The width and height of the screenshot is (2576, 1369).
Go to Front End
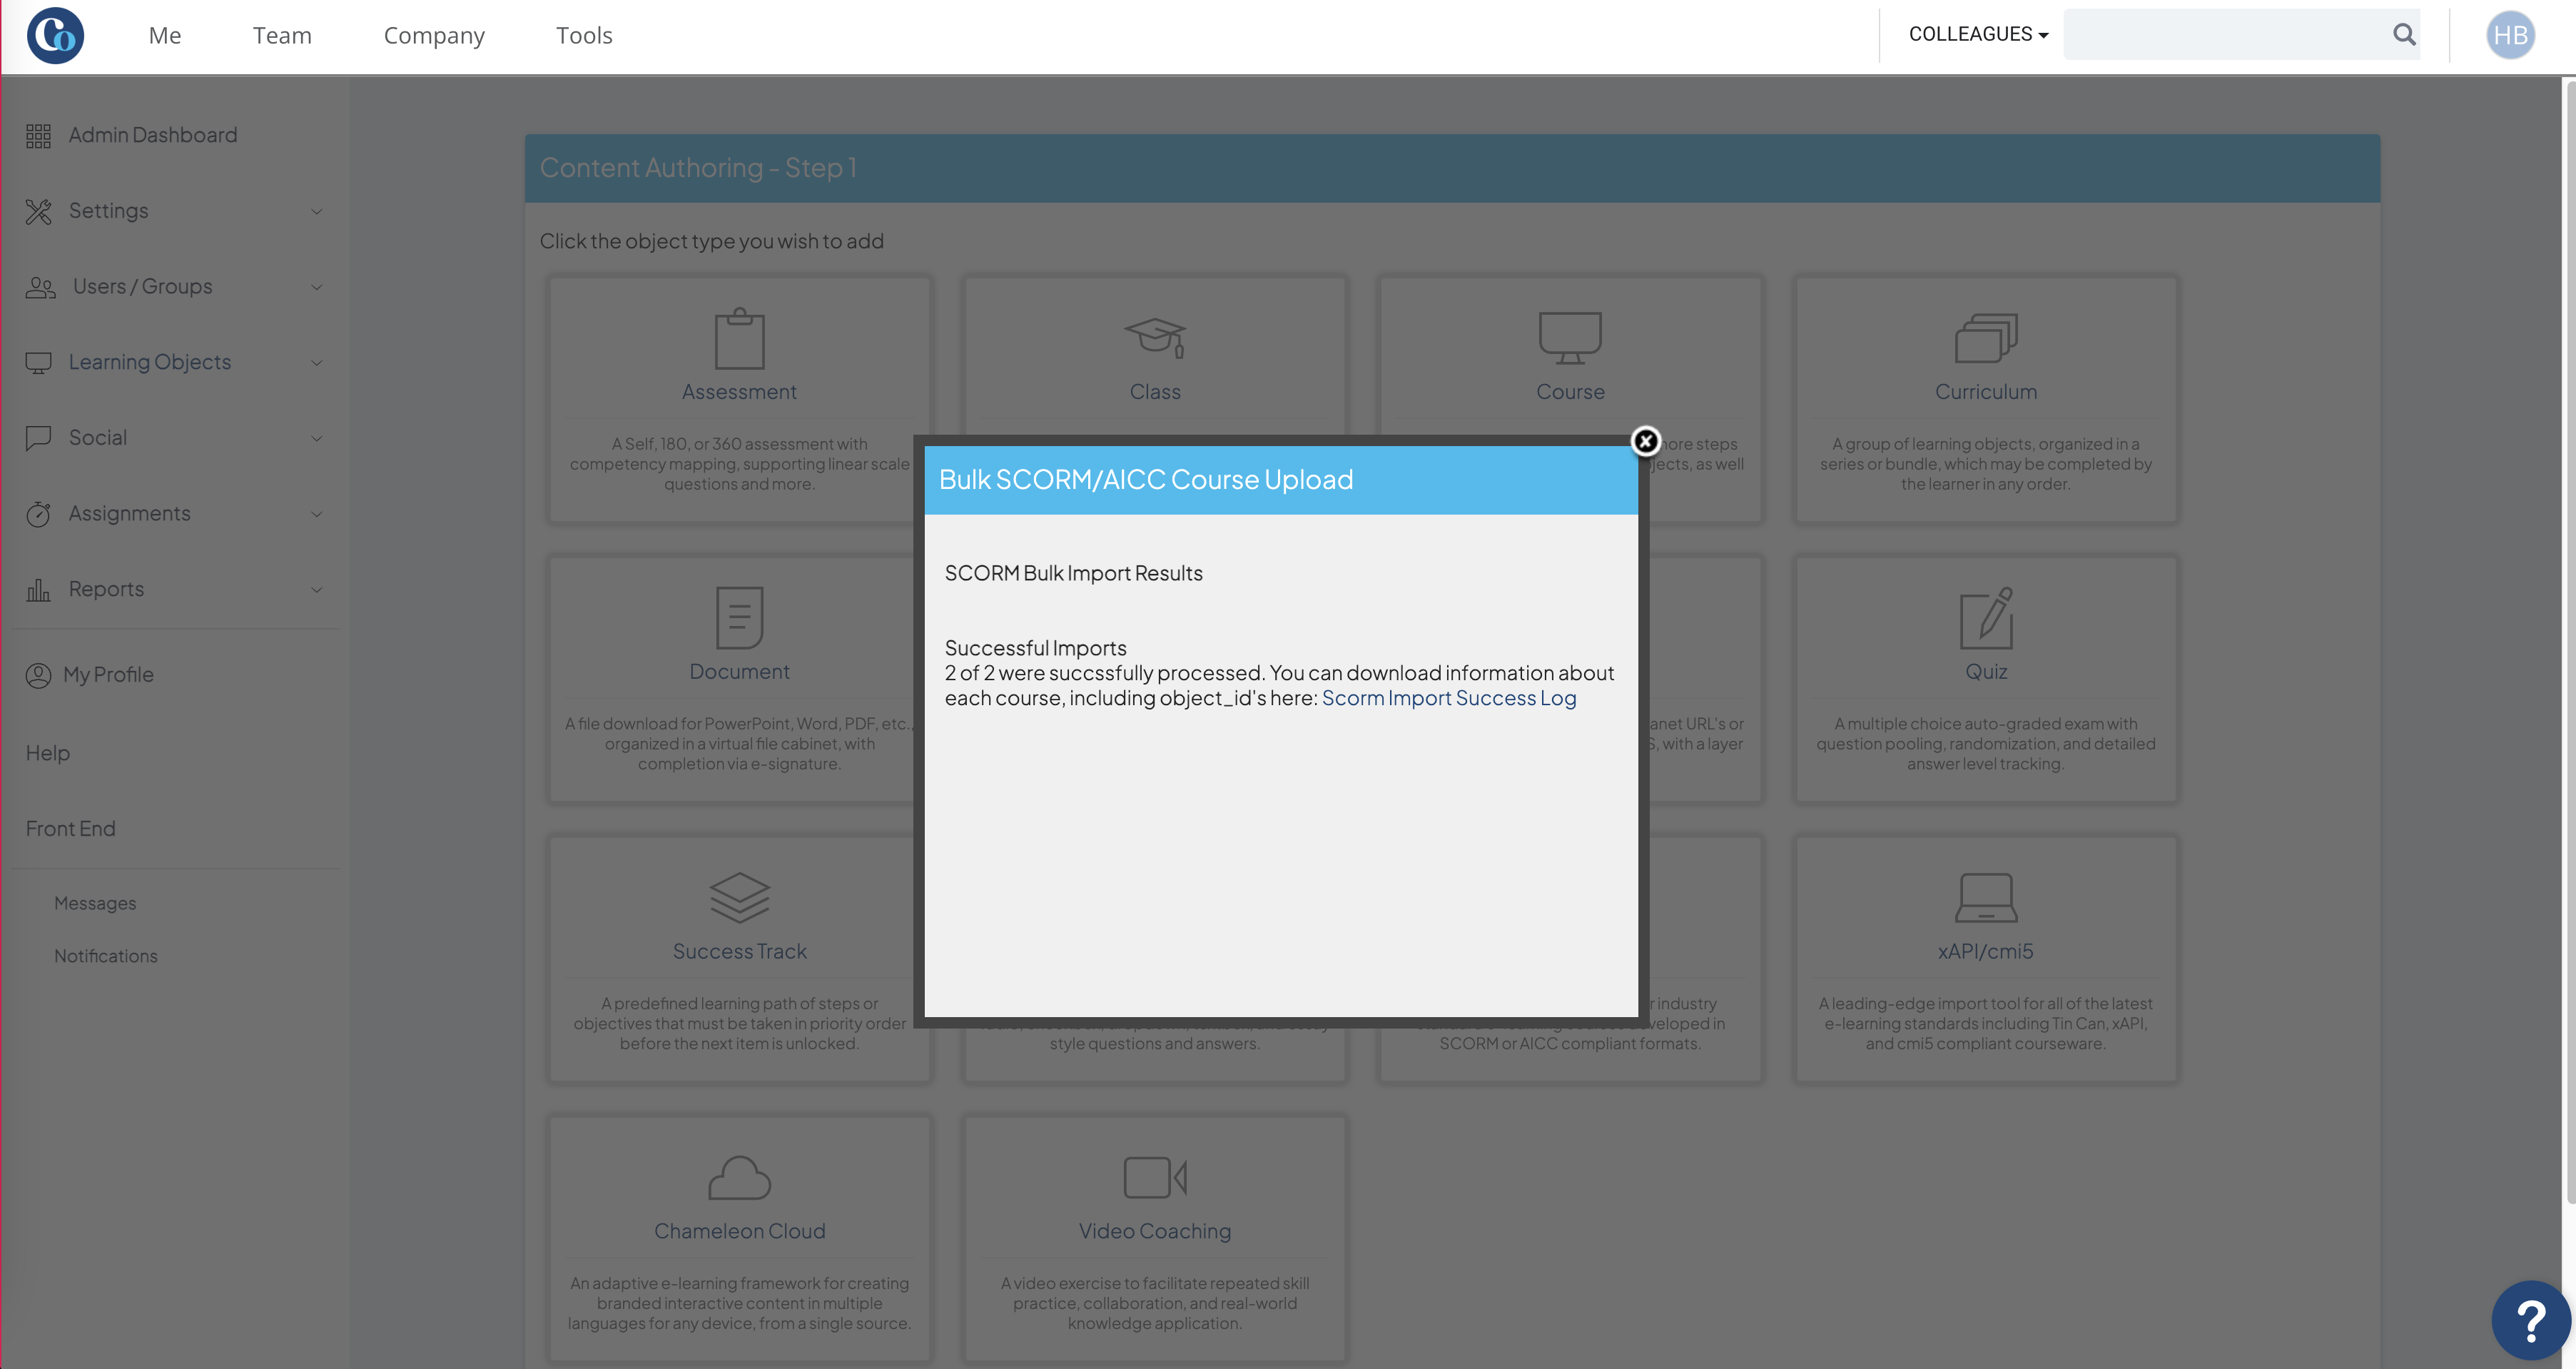(x=70, y=829)
